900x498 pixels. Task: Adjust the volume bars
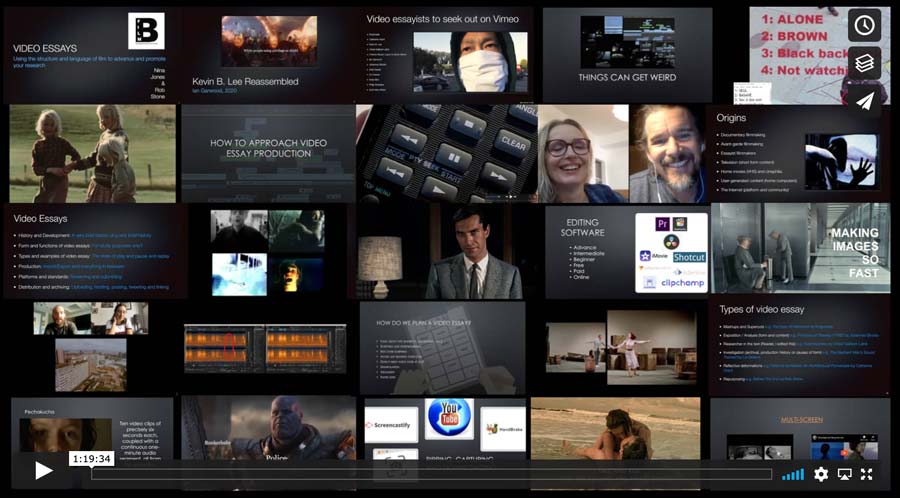[x=792, y=474]
